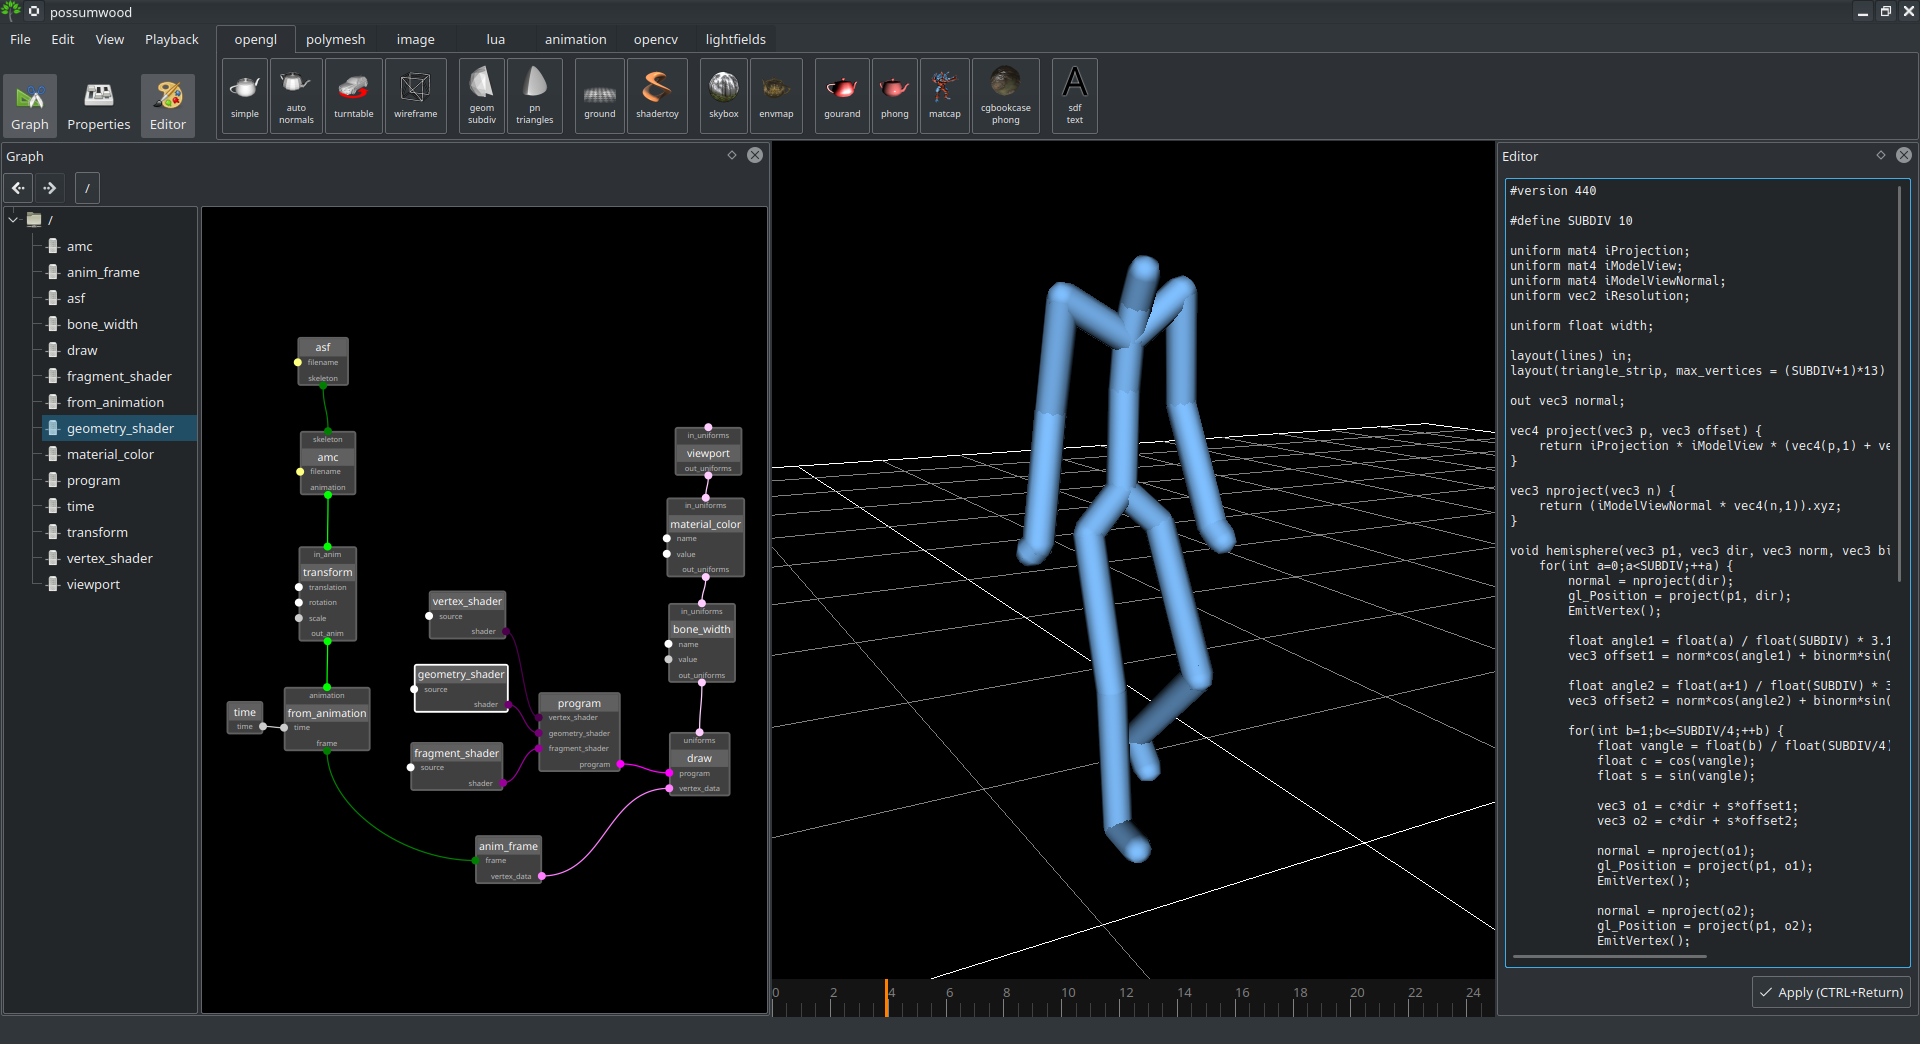Toggle the Properties panel button
This screenshot has height=1044, width=1920.
point(98,105)
